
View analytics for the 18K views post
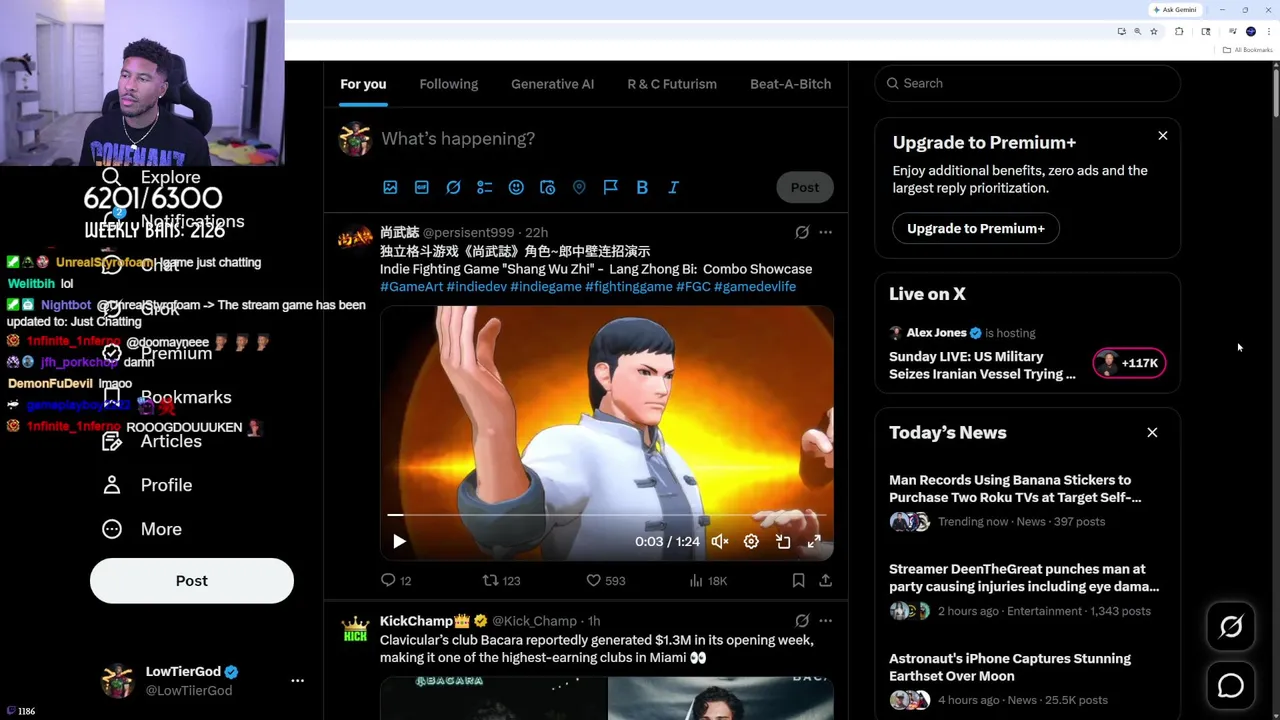(708, 580)
